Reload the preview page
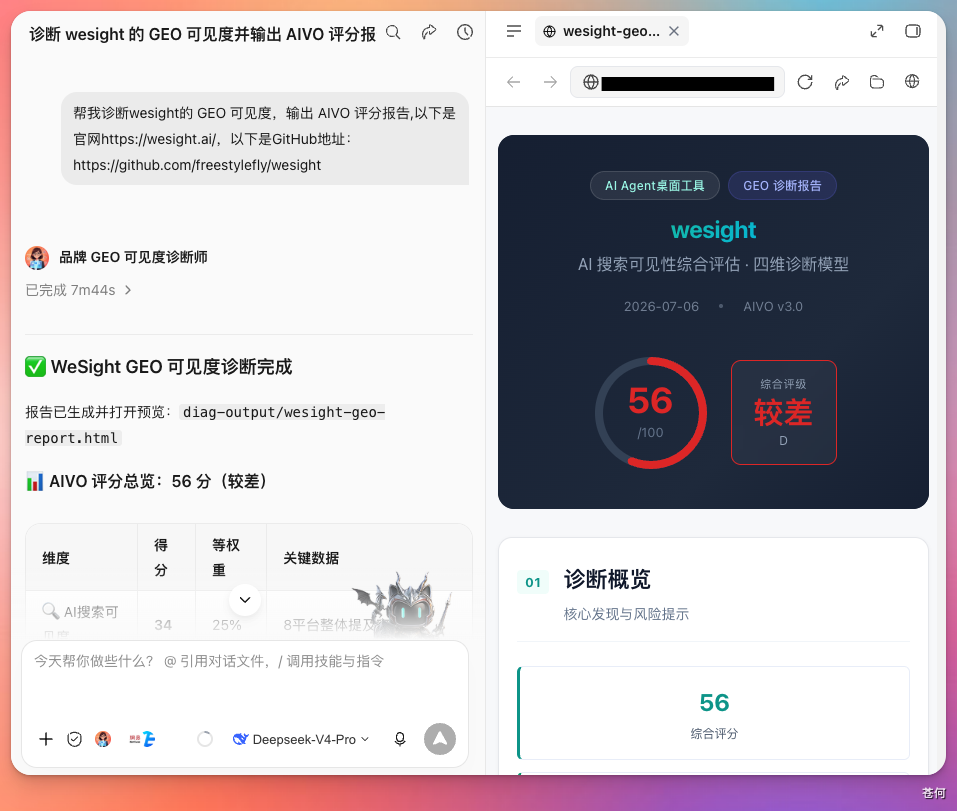The height and width of the screenshot is (811, 957). click(x=805, y=82)
